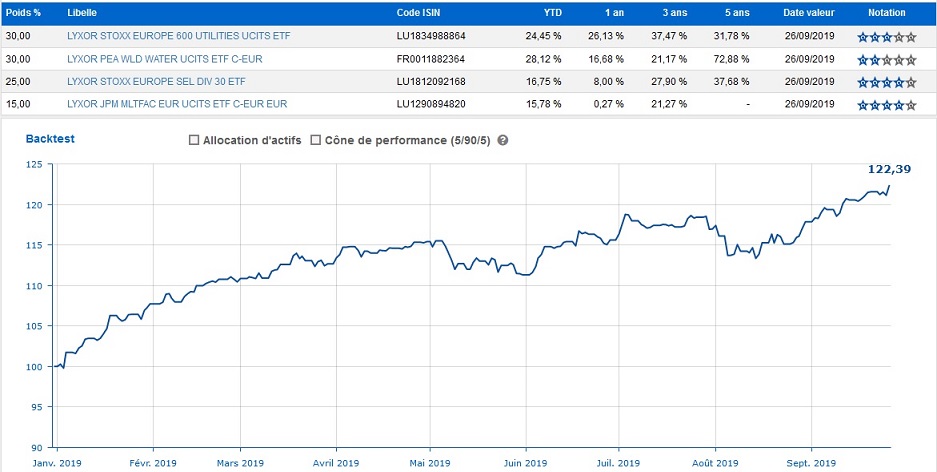Click YTD value 28,12 %

coord(544,59)
